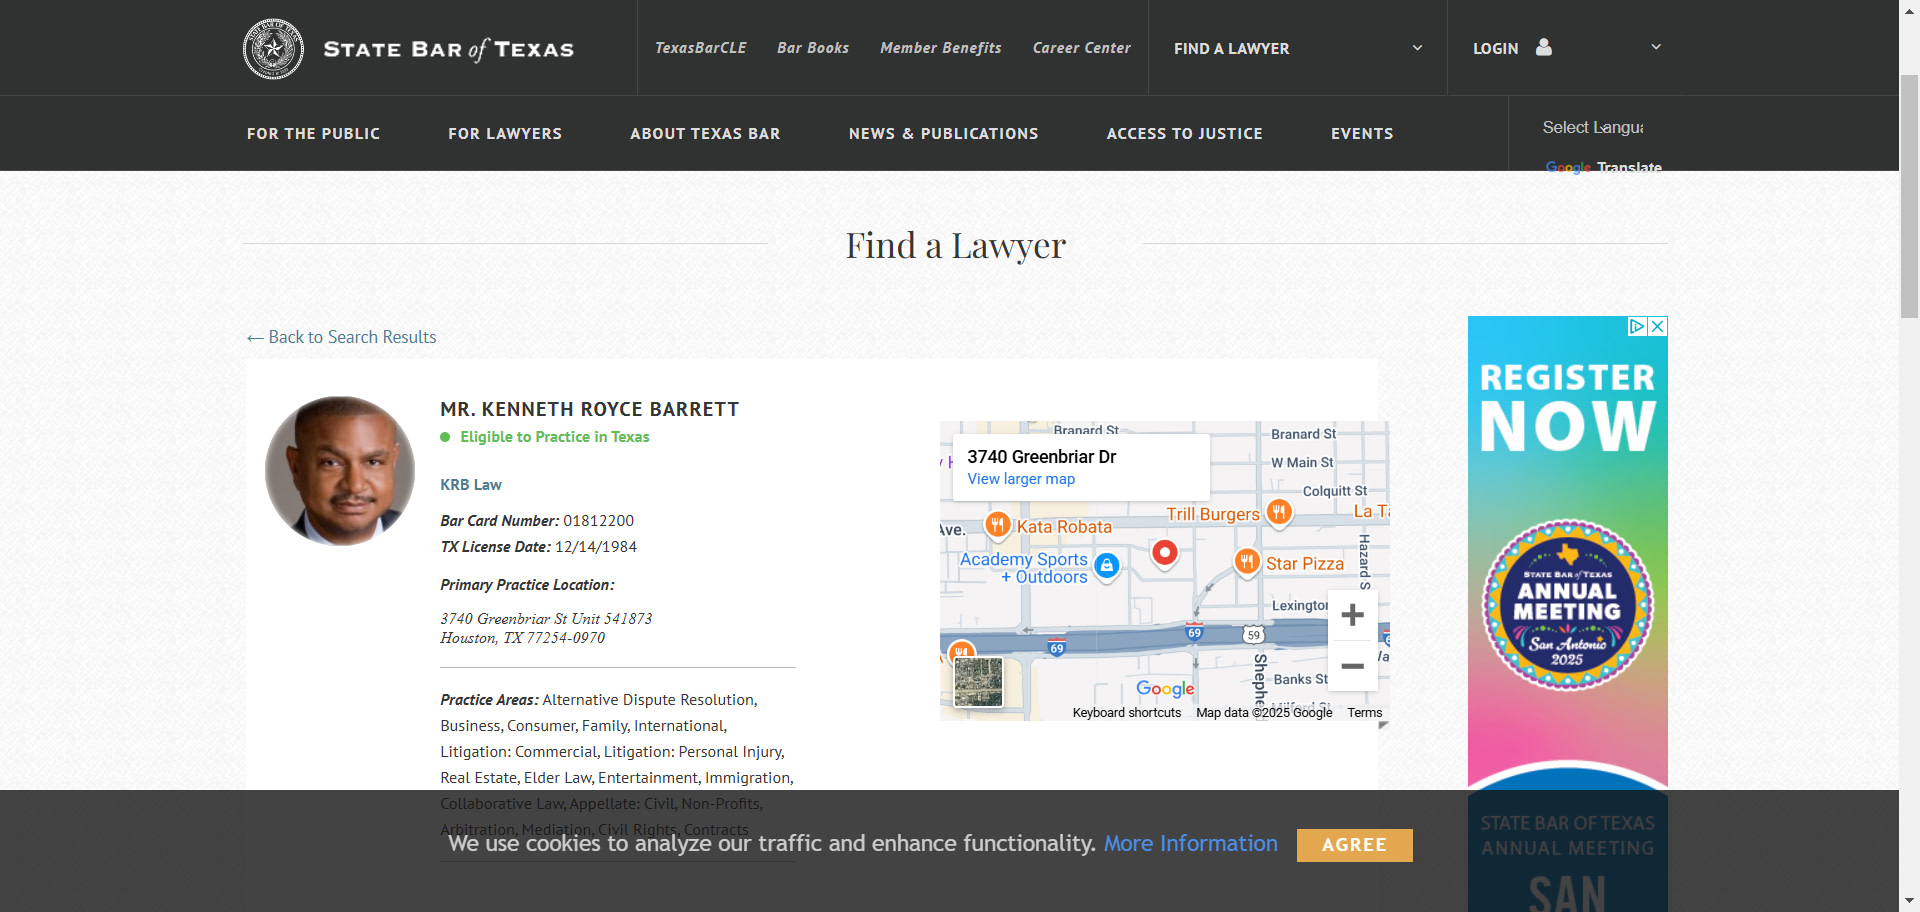1920x912 pixels.
Task: Zoom out on the map
Action: coord(1353,666)
